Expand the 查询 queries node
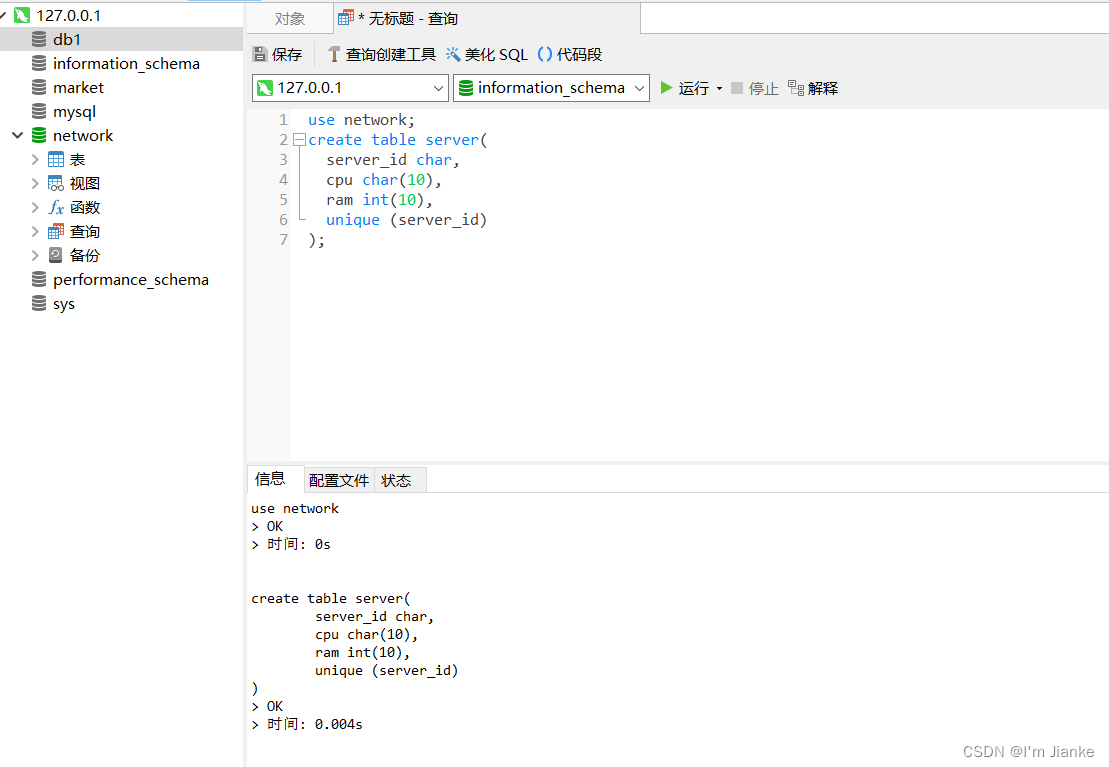 [35, 231]
